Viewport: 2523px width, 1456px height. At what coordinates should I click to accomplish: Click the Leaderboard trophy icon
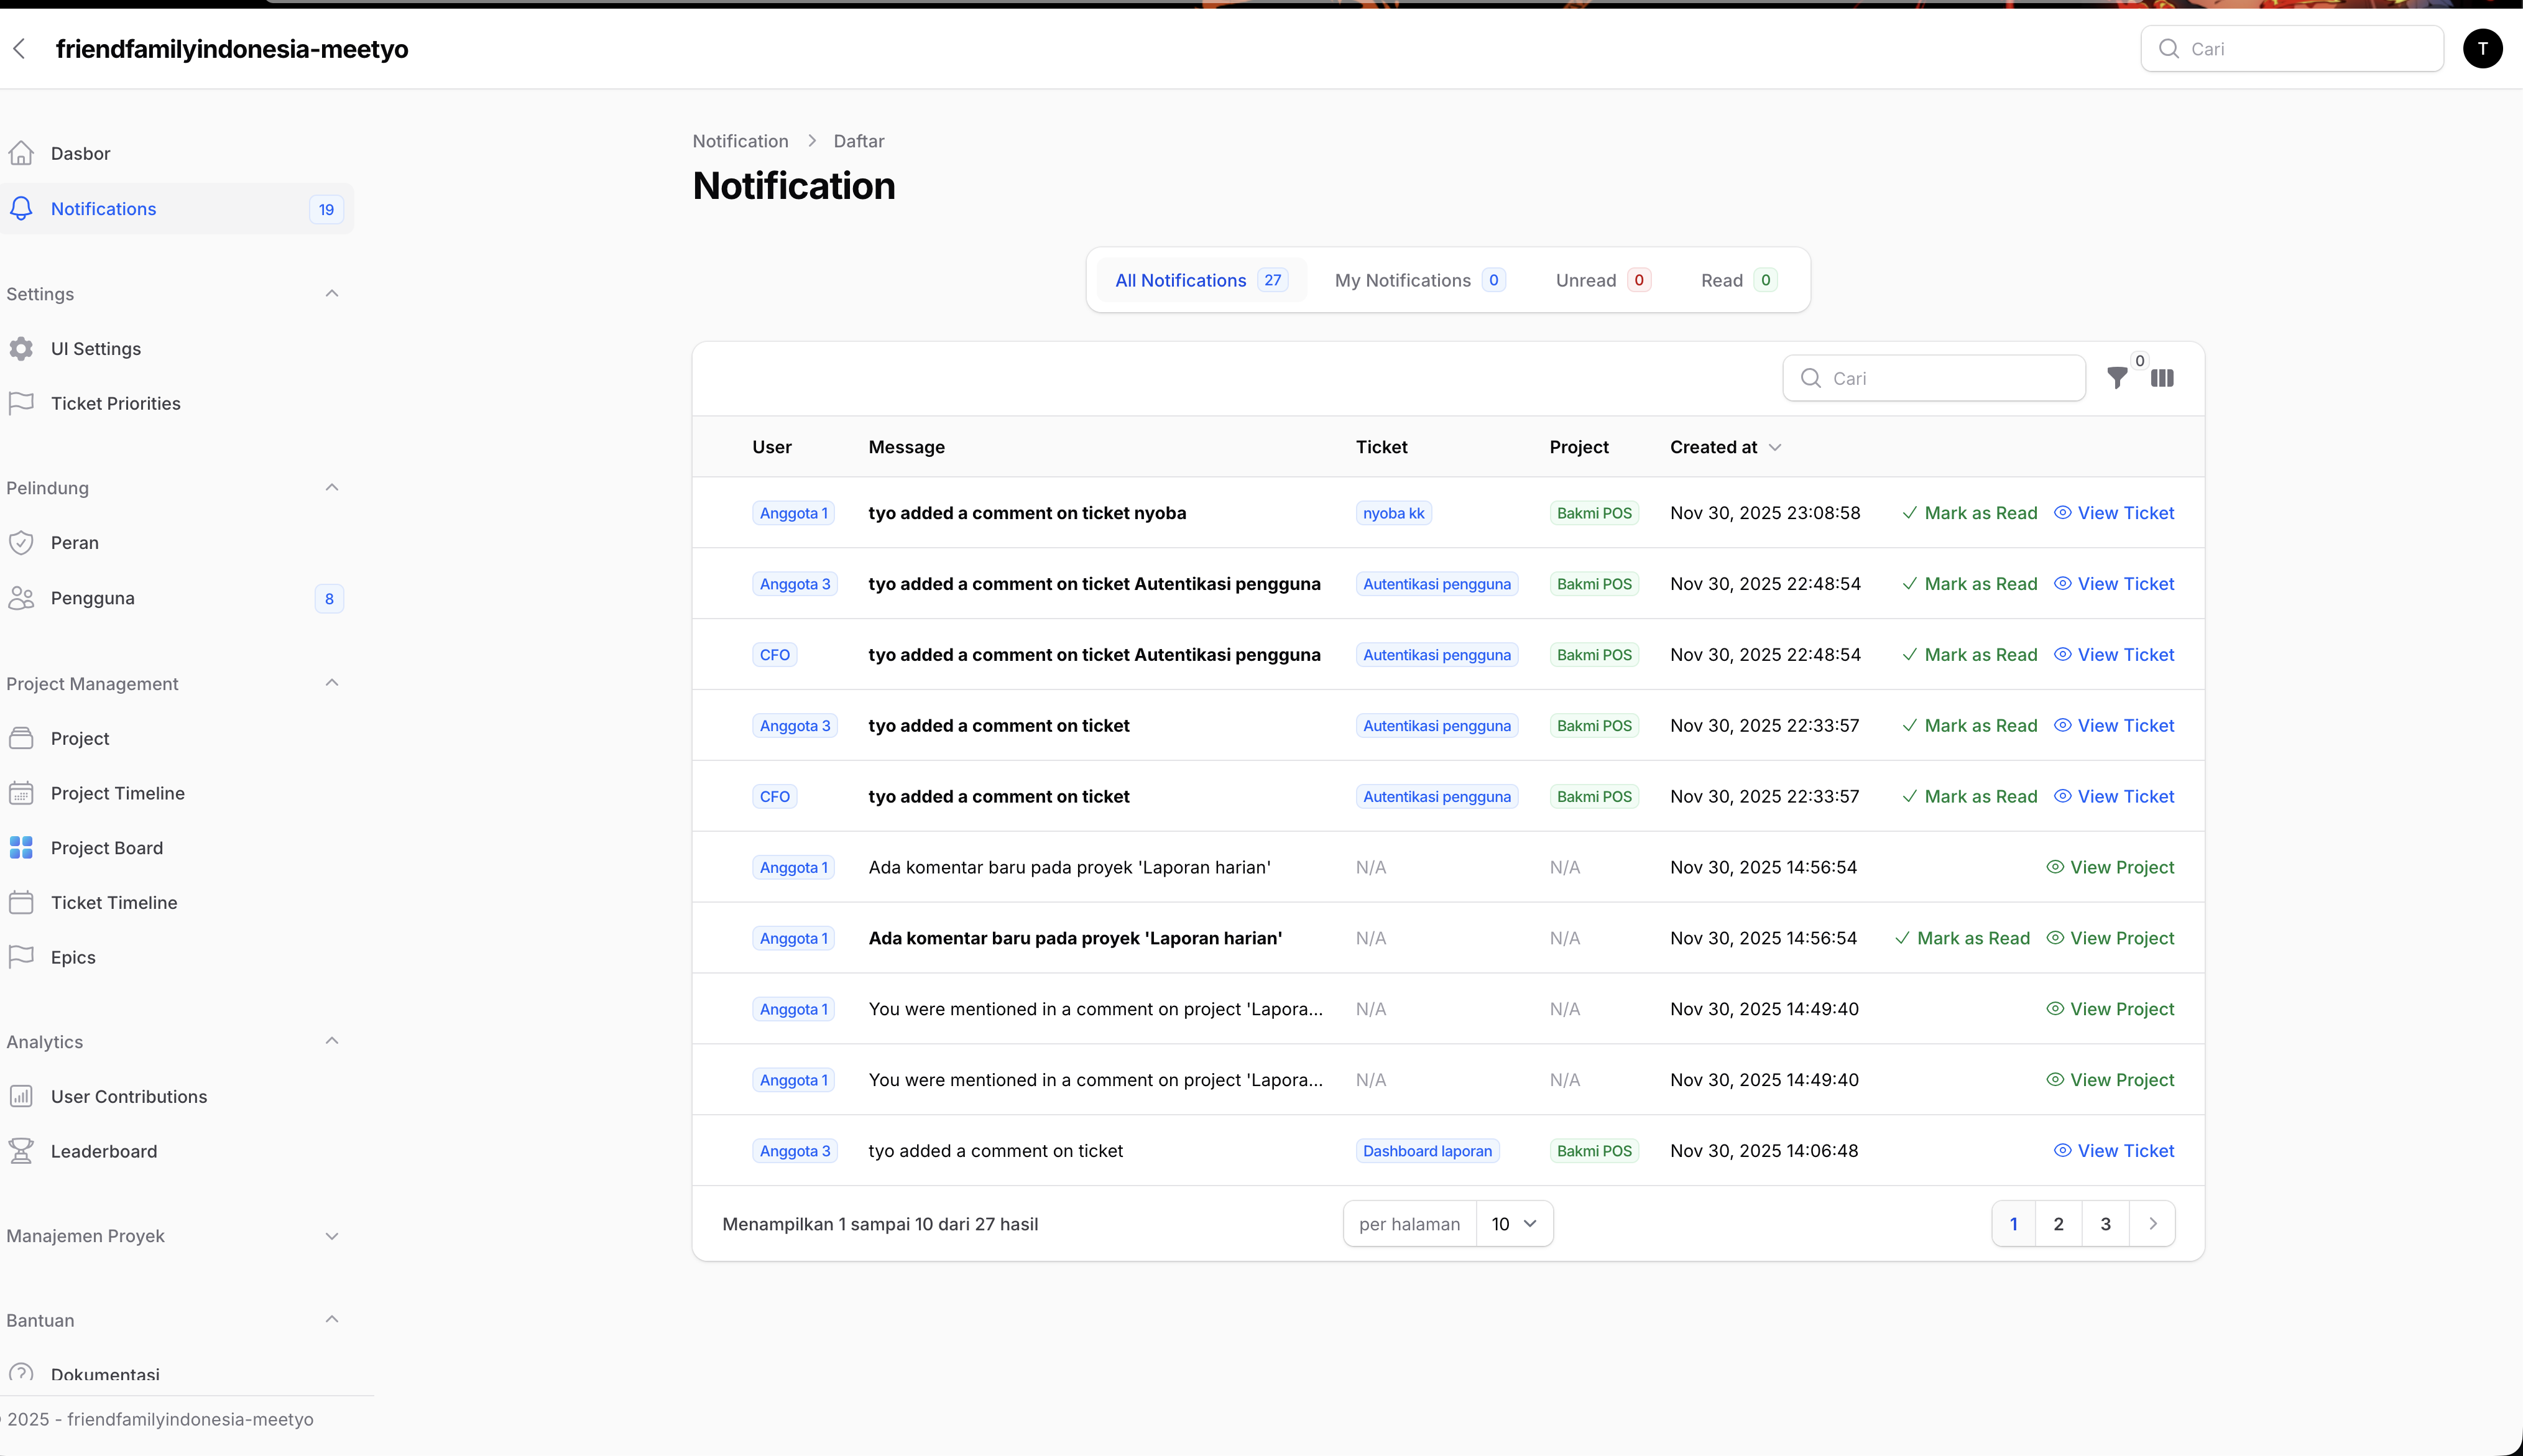tap(21, 1151)
